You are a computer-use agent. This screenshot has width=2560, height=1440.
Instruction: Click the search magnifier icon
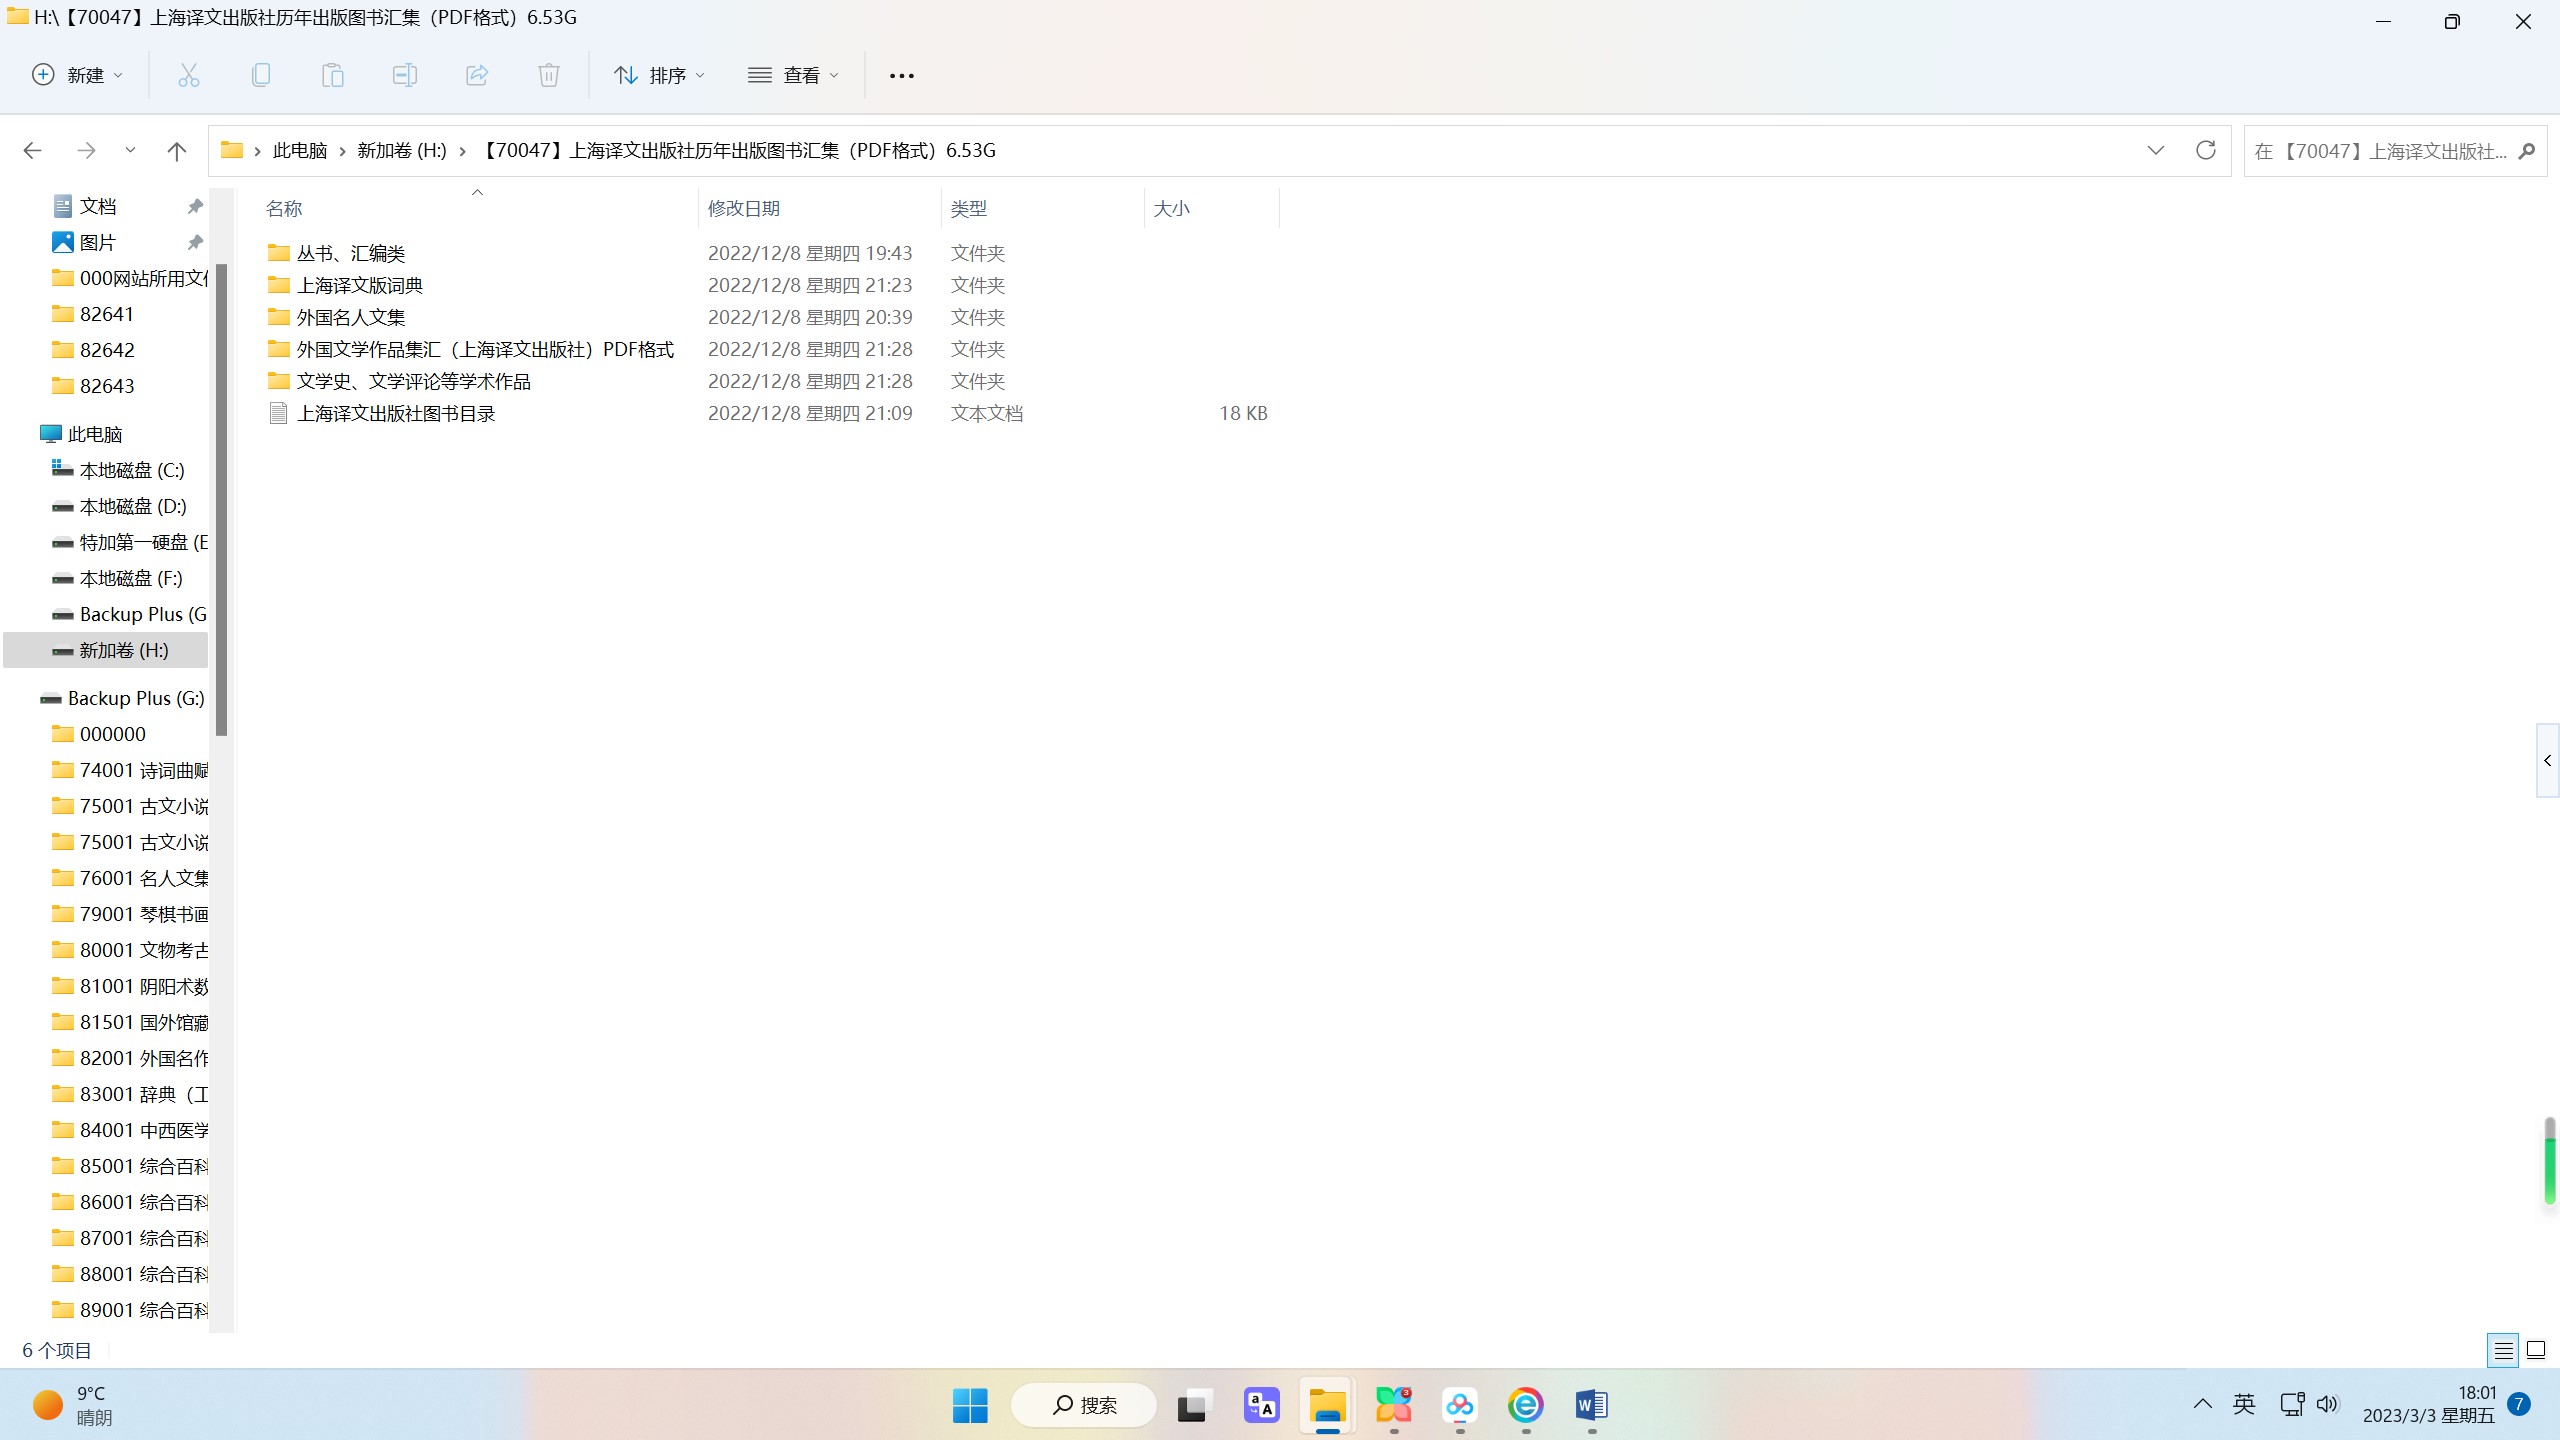point(2527,151)
